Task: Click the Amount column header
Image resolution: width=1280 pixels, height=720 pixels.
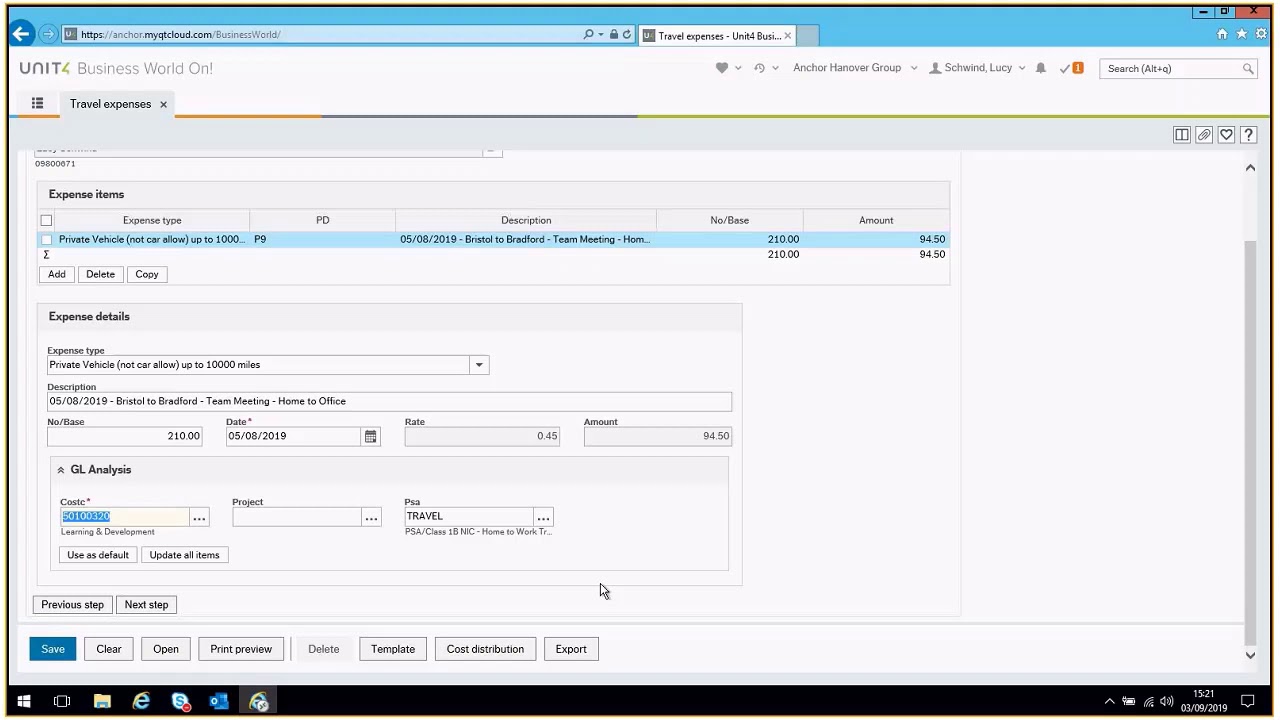Action: click(876, 220)
